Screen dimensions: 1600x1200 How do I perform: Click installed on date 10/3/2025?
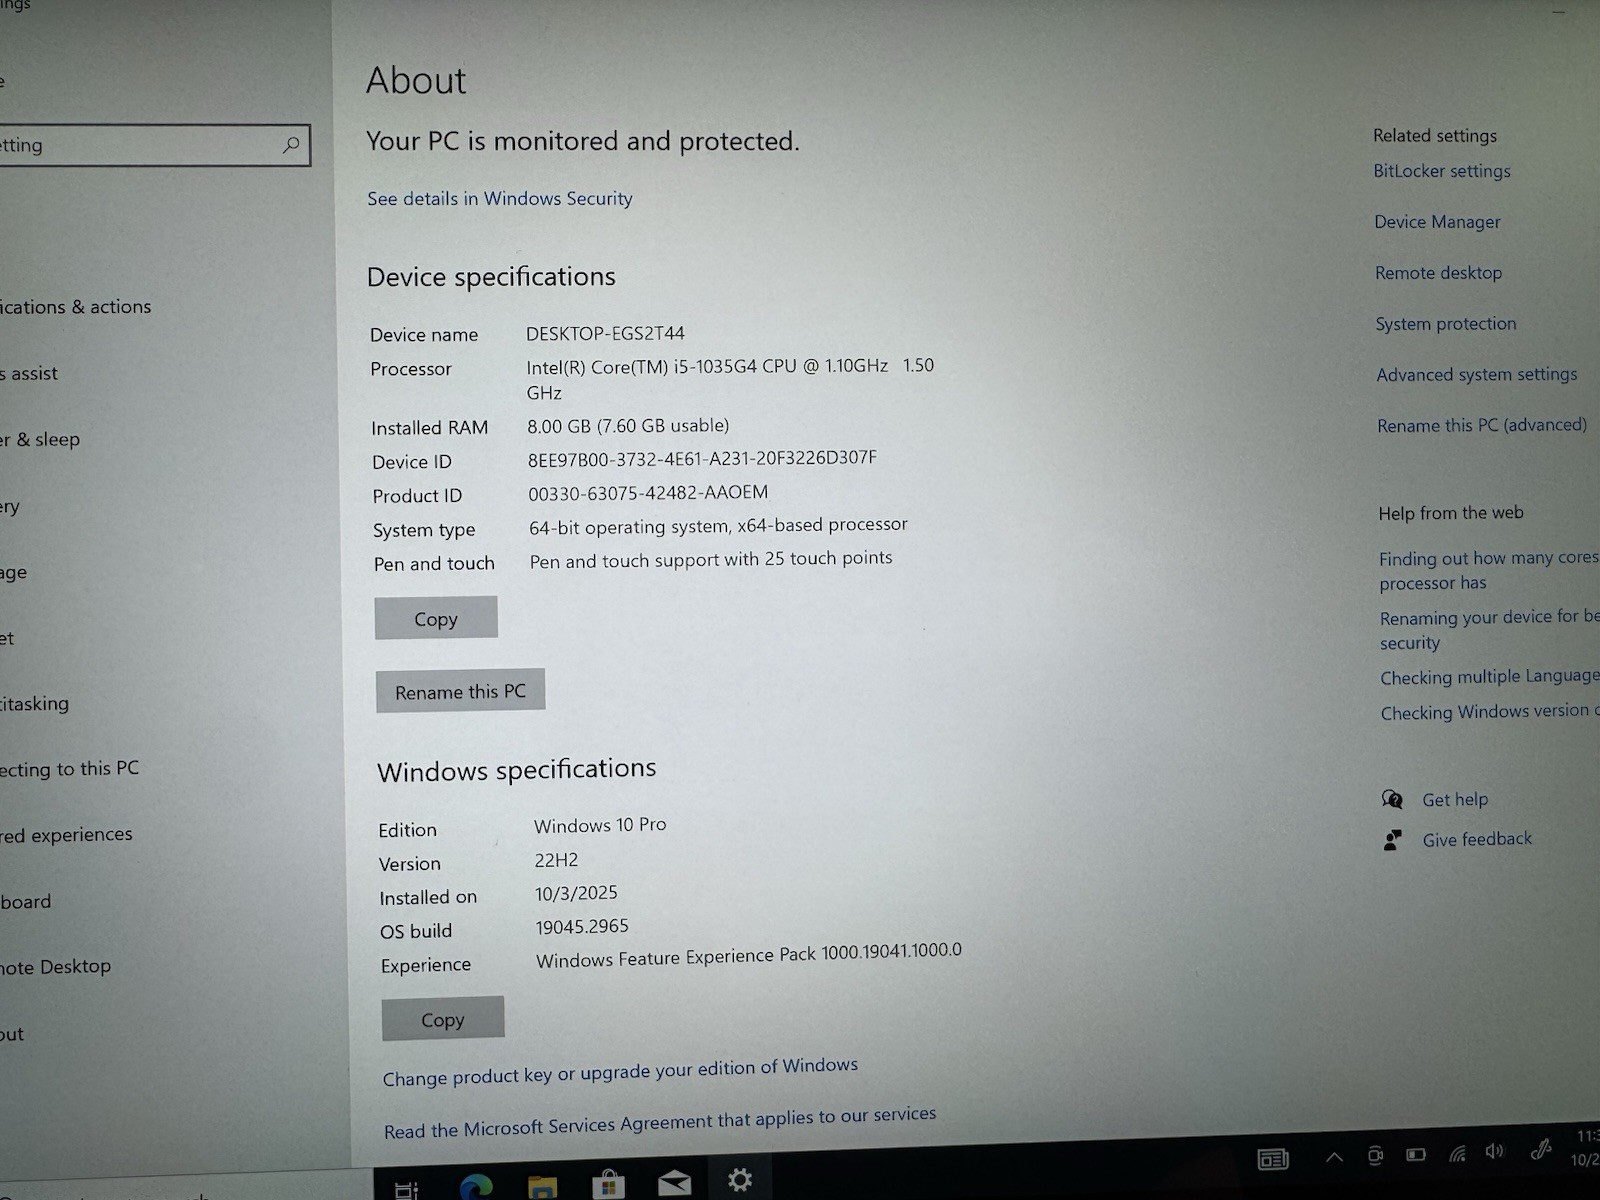576,893
